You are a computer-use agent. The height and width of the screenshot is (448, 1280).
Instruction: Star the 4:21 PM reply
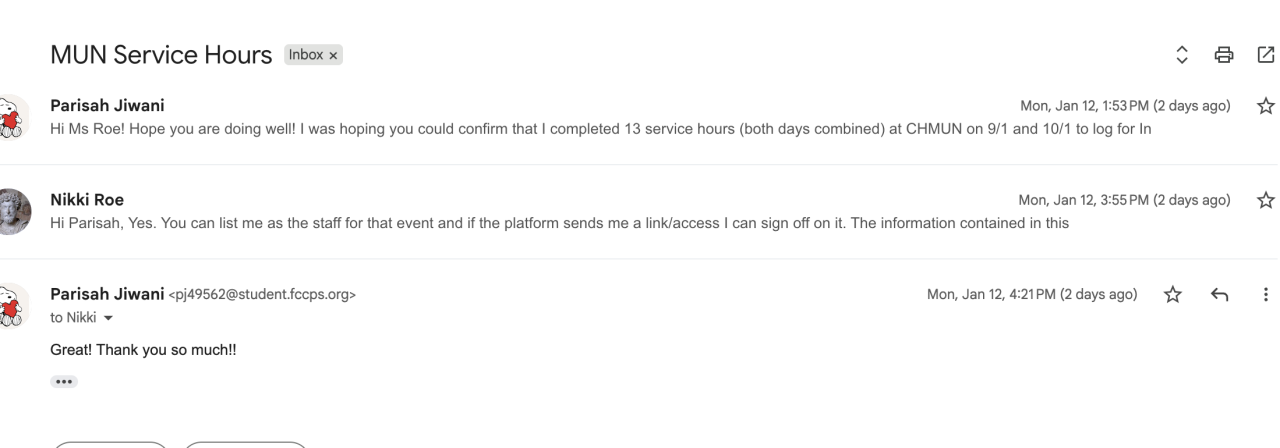coord(1174,294)
